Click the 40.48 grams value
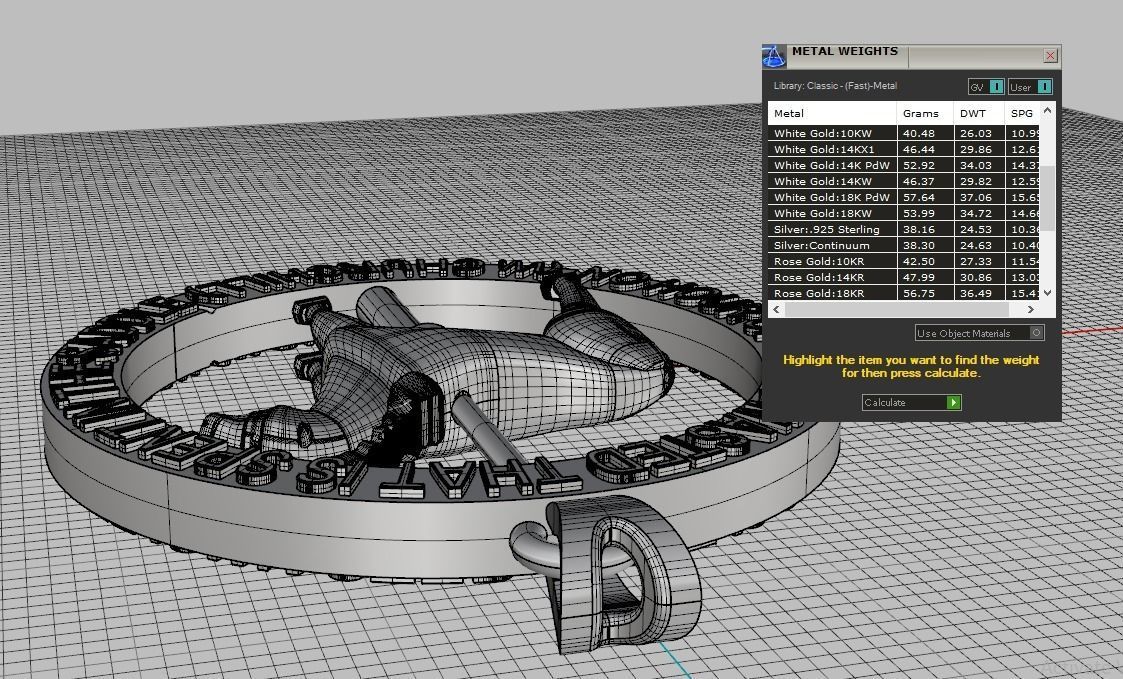This screenshot has height=679, width=1123. pyautogui.click(x=919, y=133)
